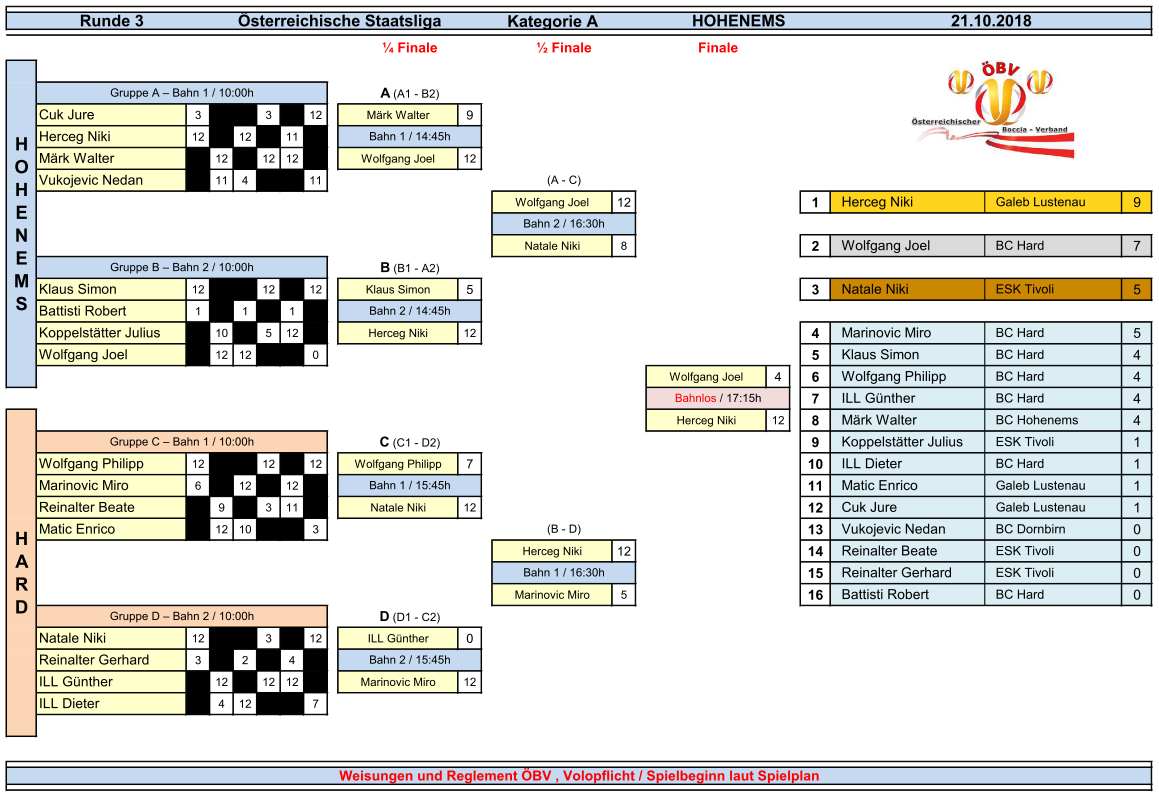The image size is (1159, 797).
Task: Click the red "Finale" column heading
Action: [x=717, y=48]
